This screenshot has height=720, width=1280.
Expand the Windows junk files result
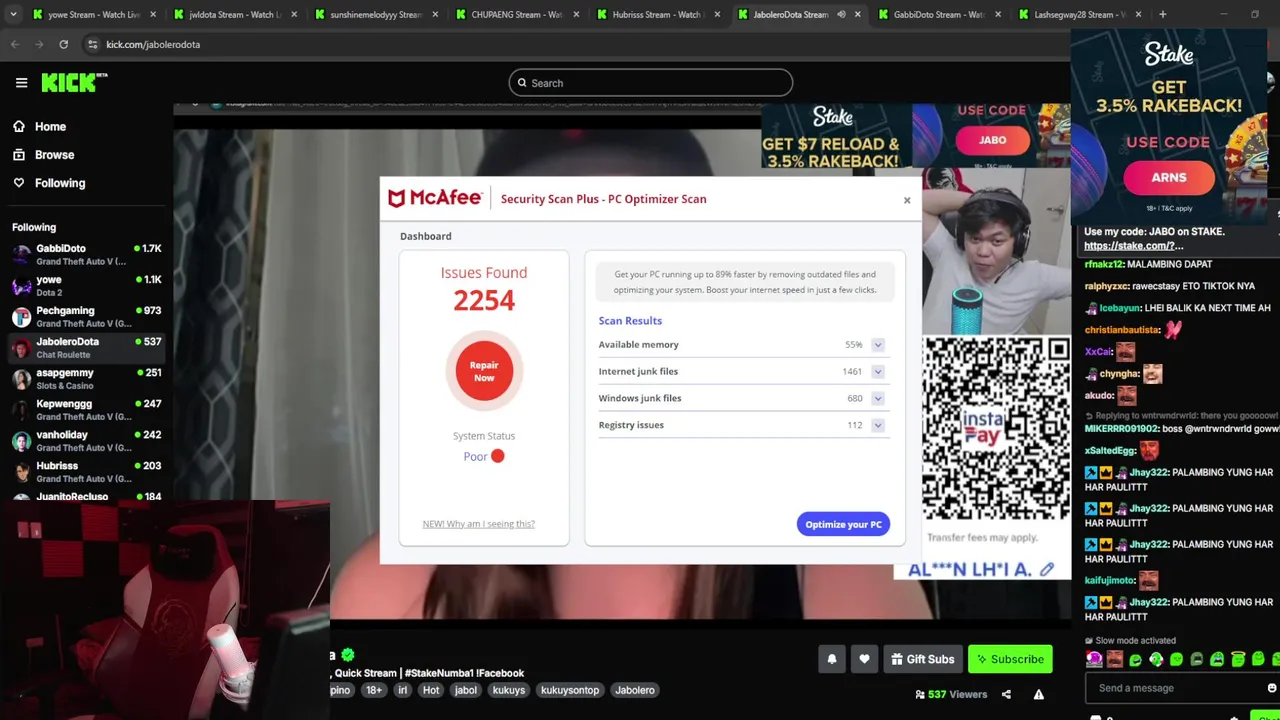(877, 398)
